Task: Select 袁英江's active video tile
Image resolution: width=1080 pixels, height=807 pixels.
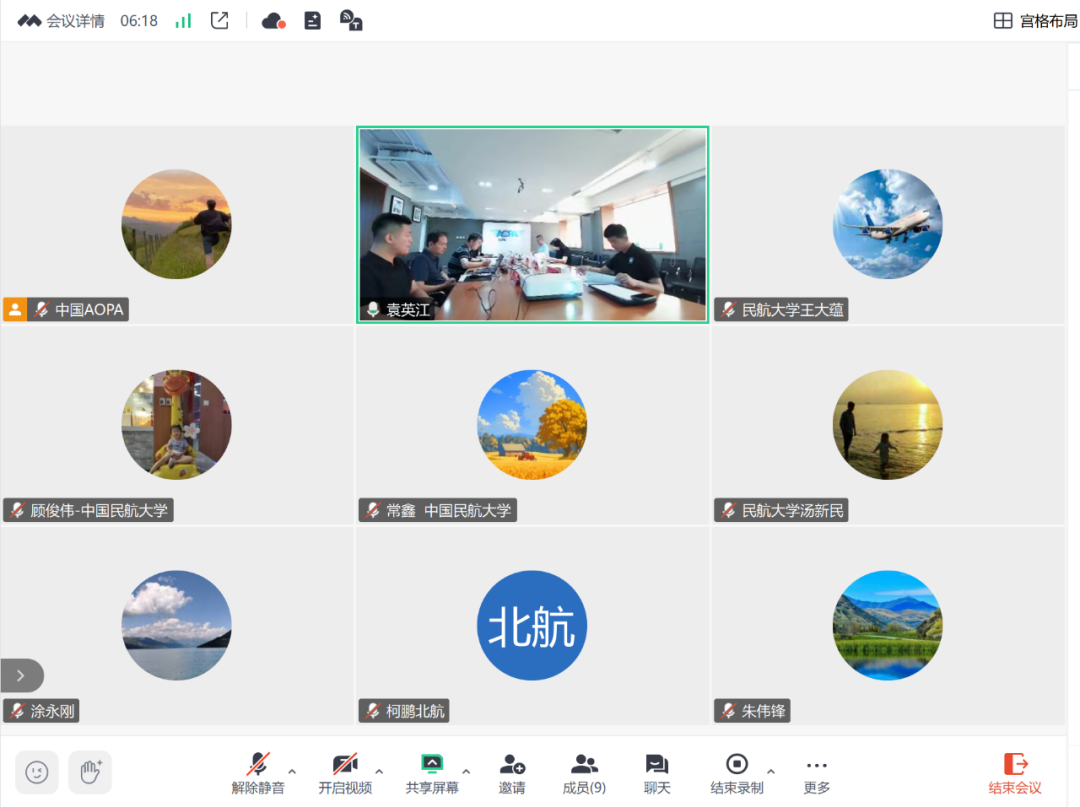Action: (532, 224)
